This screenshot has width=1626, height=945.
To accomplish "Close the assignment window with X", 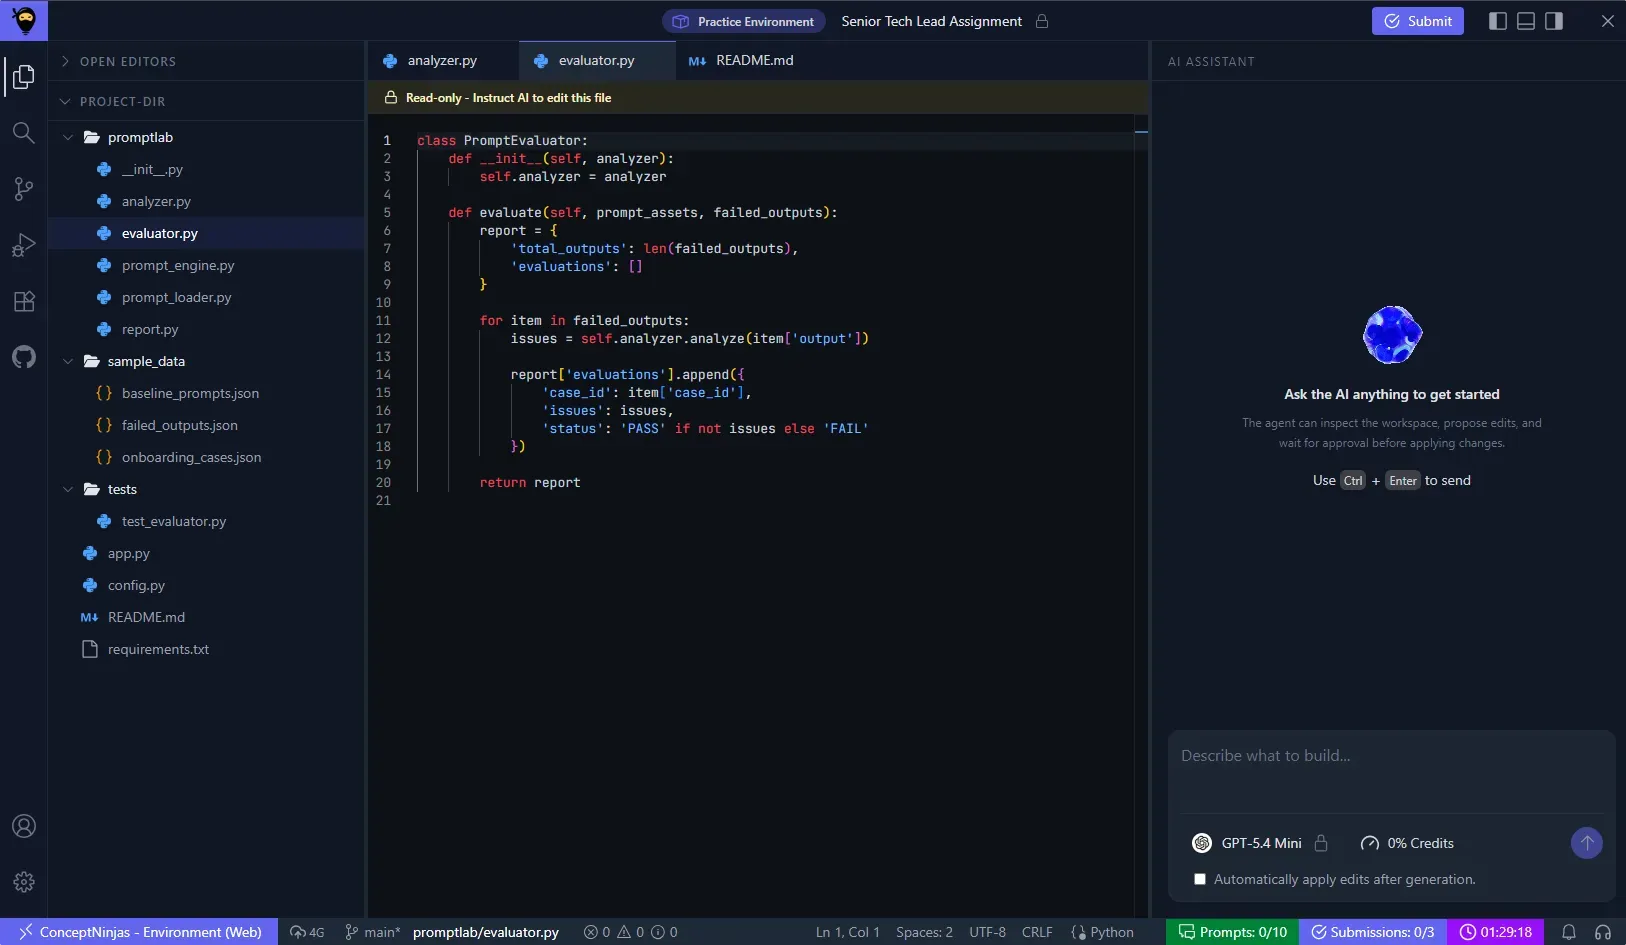I will pyautogui.click(x=1607, y=21).
